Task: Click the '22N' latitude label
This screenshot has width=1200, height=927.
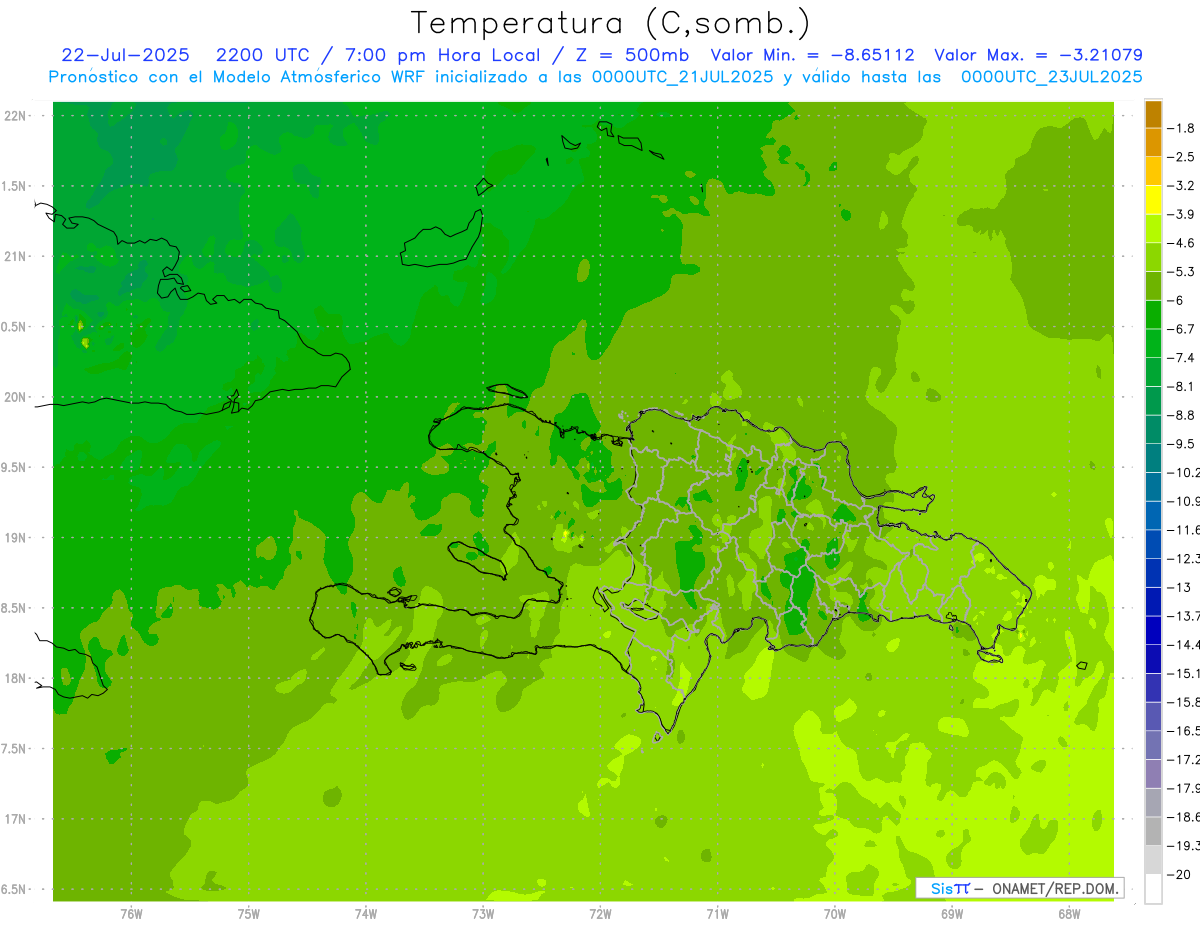Action: (15, 115)
